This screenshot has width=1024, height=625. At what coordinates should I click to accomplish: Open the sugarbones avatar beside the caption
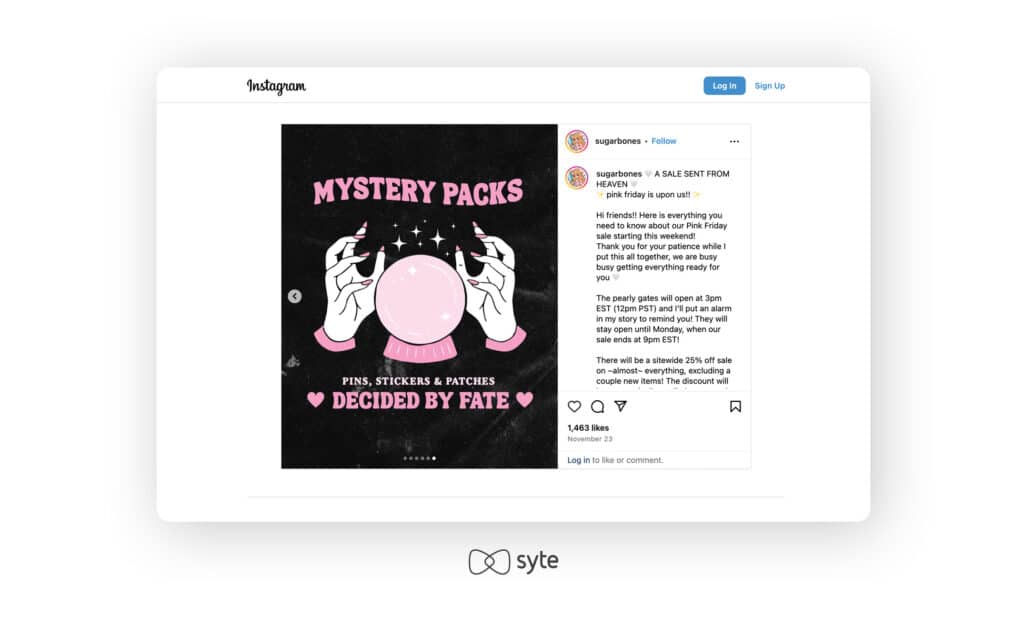577,178
